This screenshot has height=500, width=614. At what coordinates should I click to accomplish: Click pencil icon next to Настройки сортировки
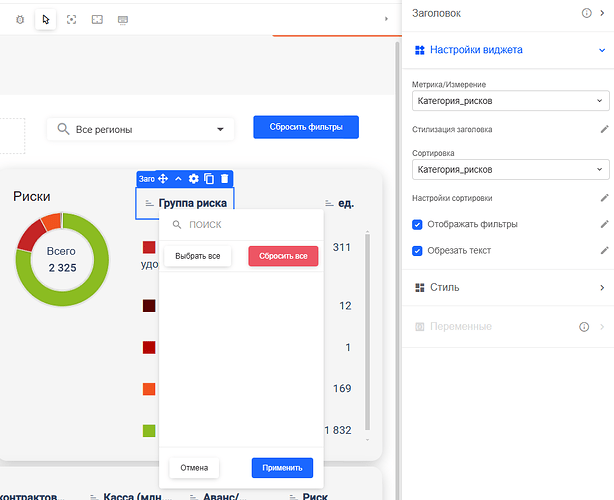[603, 198]
